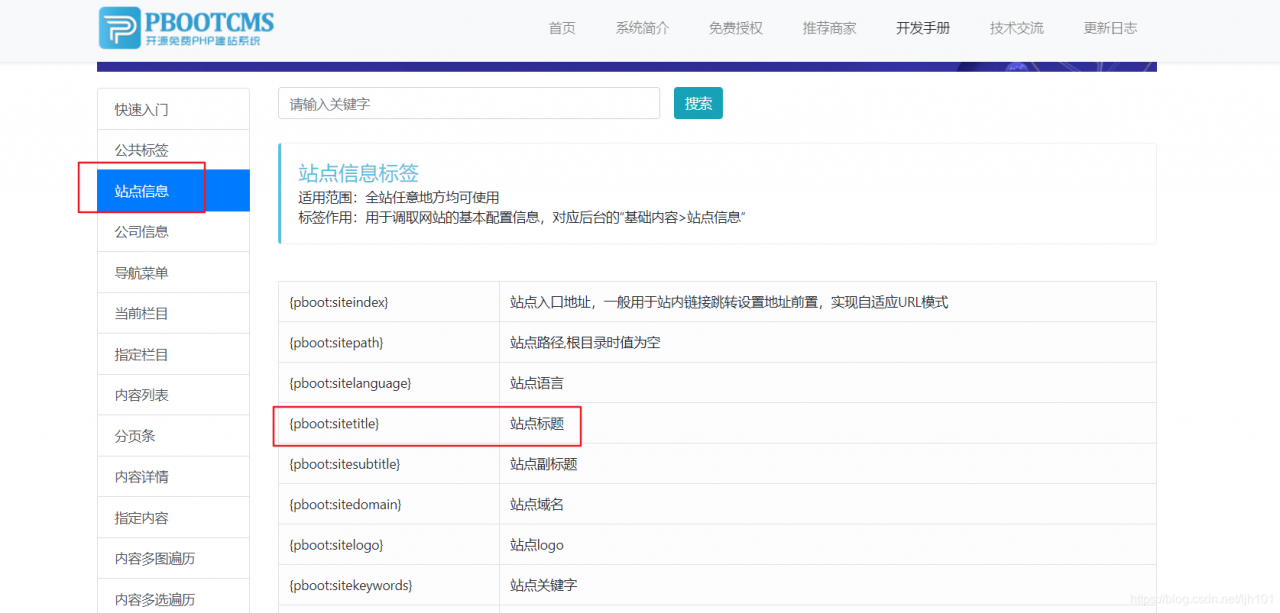
Task: Open the 首页 navigation item
Action: [561, 28]
